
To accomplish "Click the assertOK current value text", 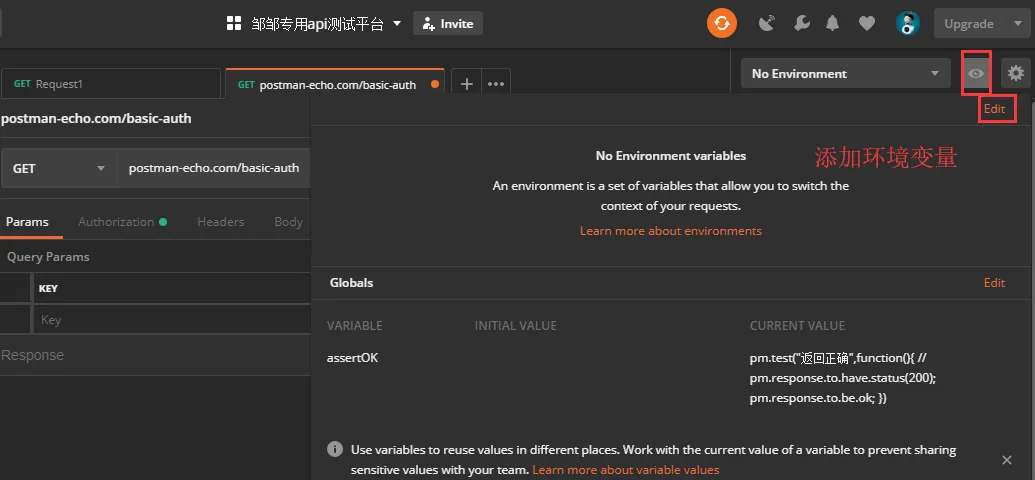I will click(844, 378).
